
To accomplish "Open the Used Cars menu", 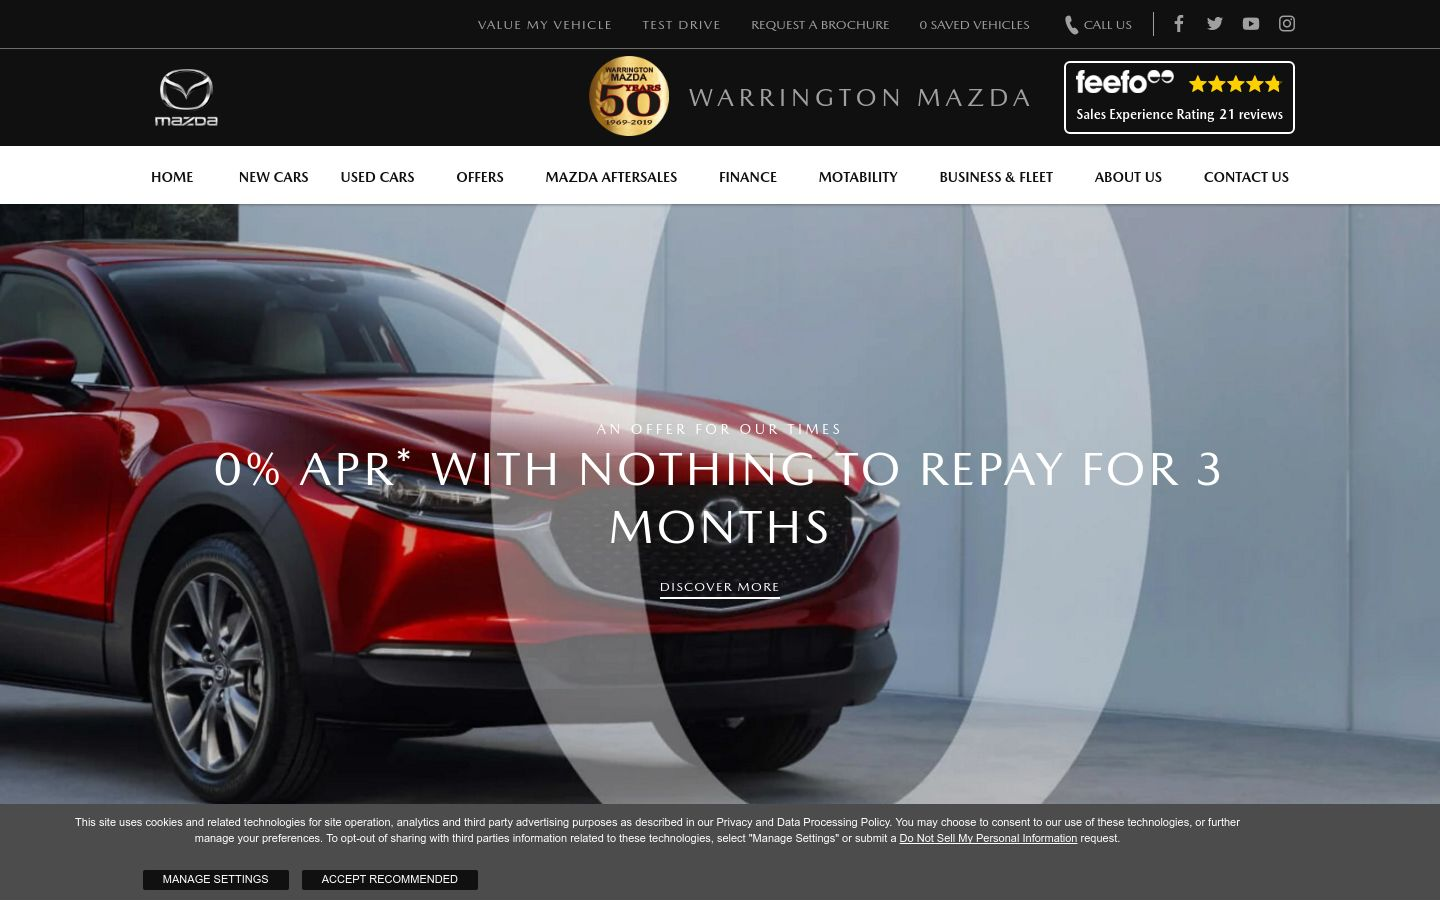I will [377, 177].
